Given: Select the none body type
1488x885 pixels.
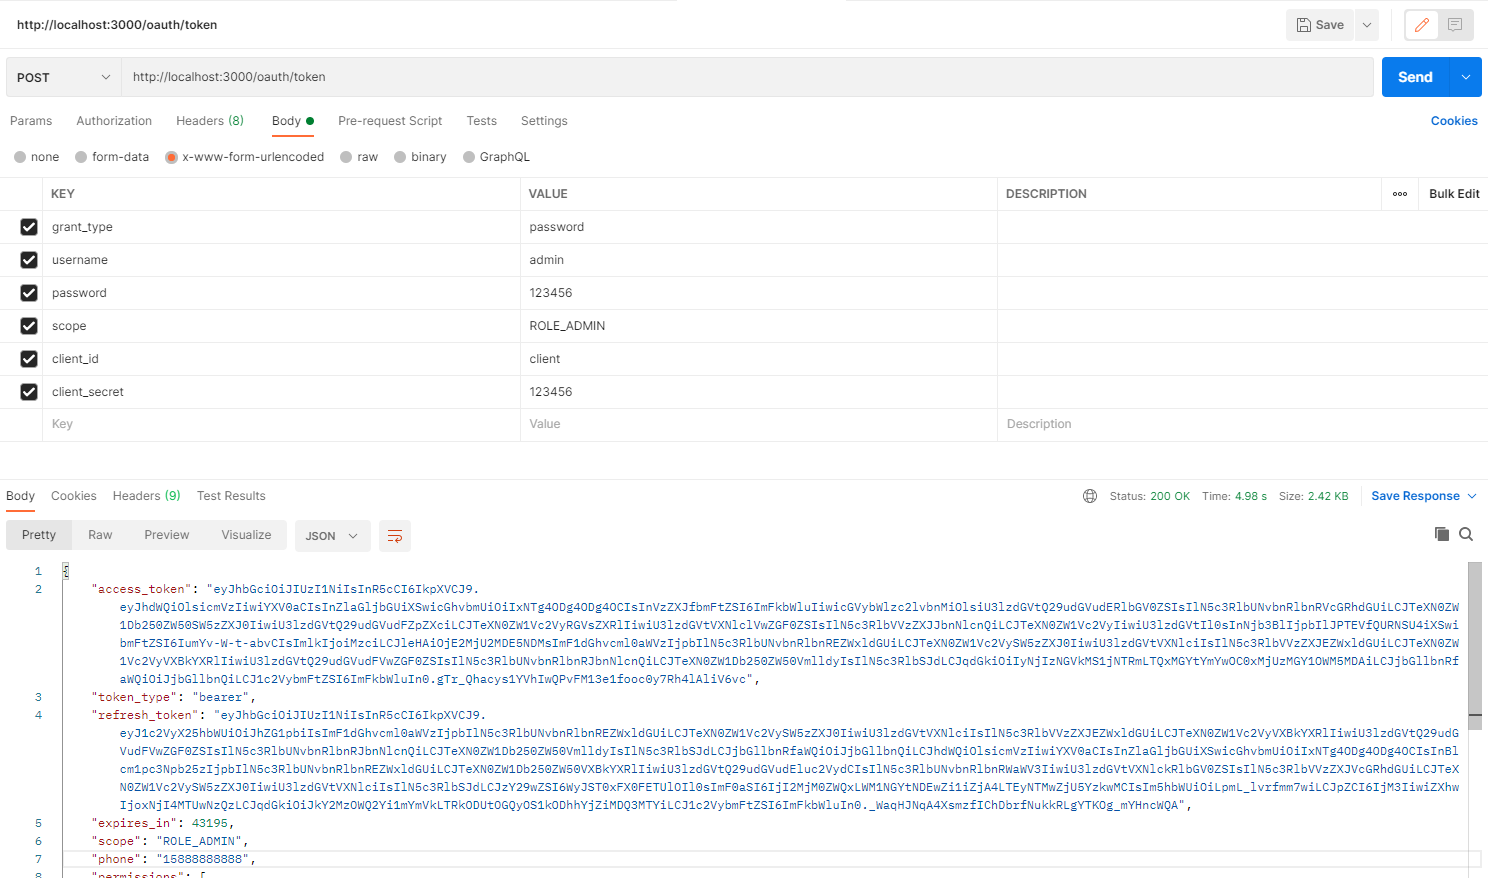Looking at the screenshot, I should (x=37, y=157).
